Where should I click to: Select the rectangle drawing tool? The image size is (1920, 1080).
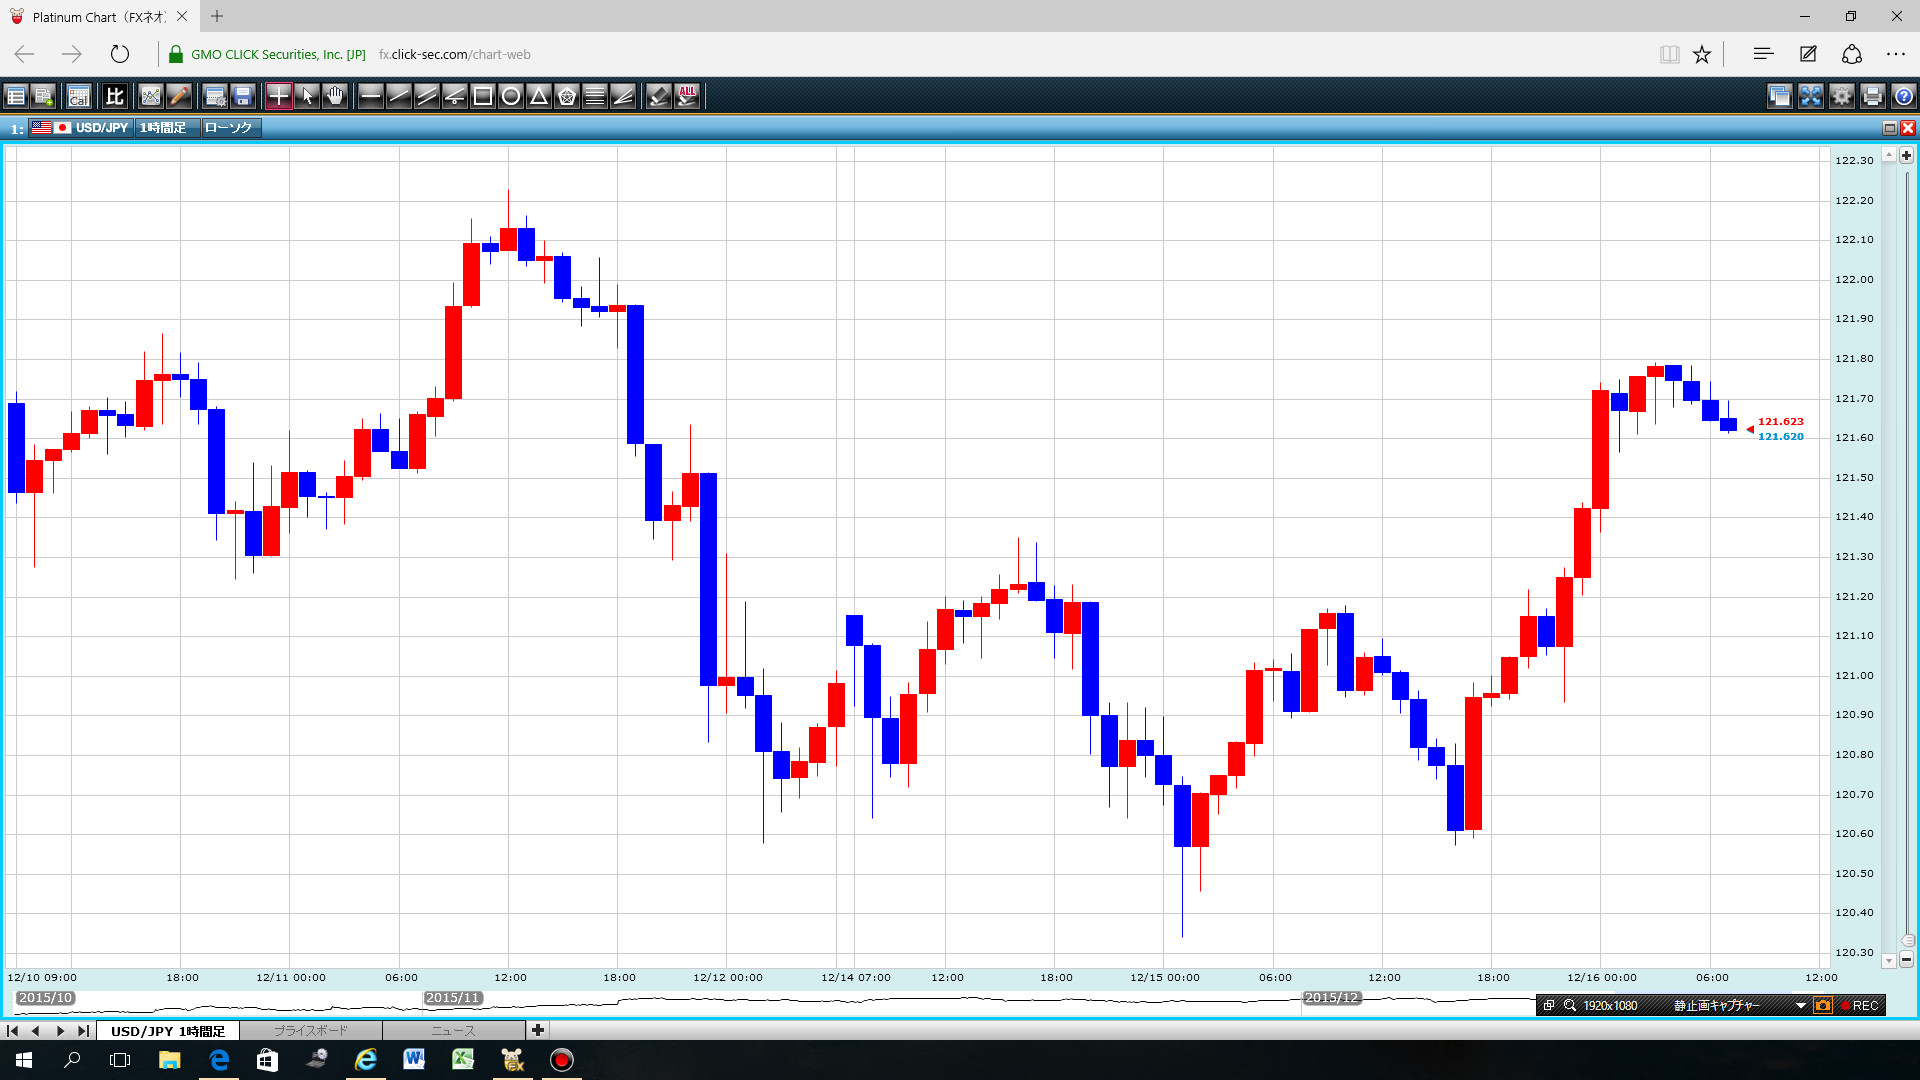tap(483, 96)
